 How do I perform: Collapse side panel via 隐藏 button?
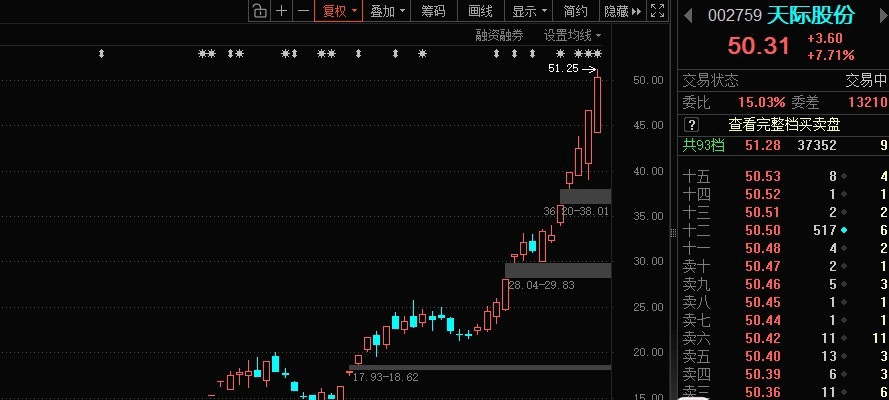click(x=623, y=11)
